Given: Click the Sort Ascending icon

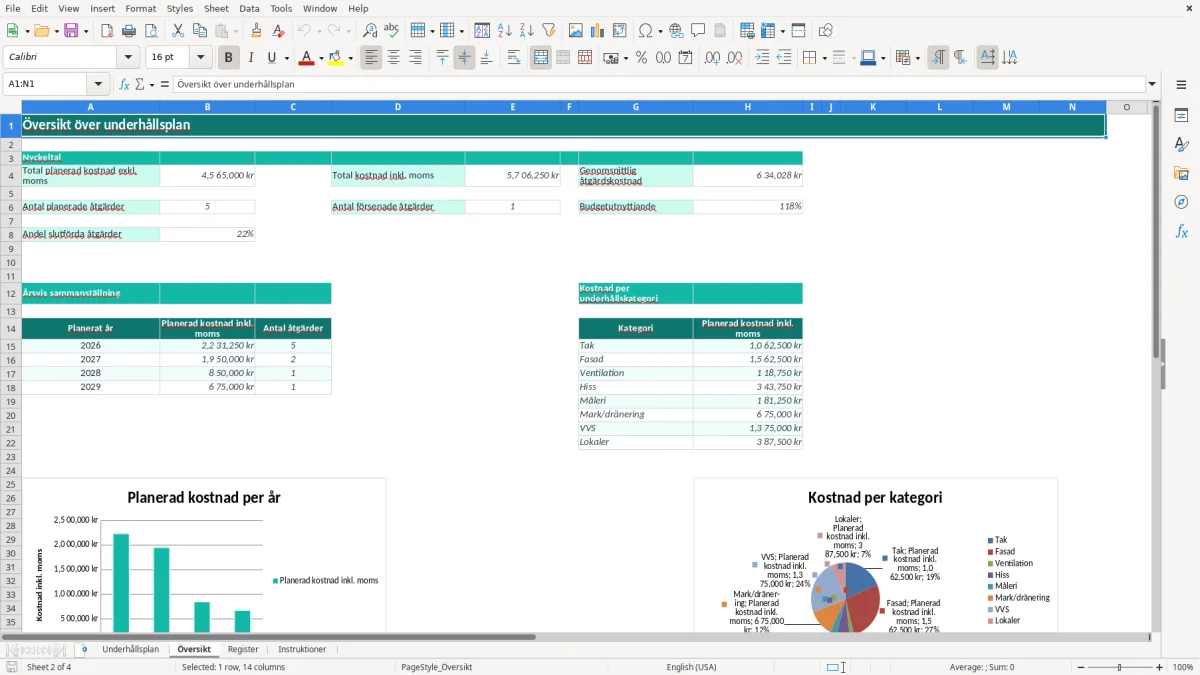Looking at the screenshot, I should [x=505, y=31].
